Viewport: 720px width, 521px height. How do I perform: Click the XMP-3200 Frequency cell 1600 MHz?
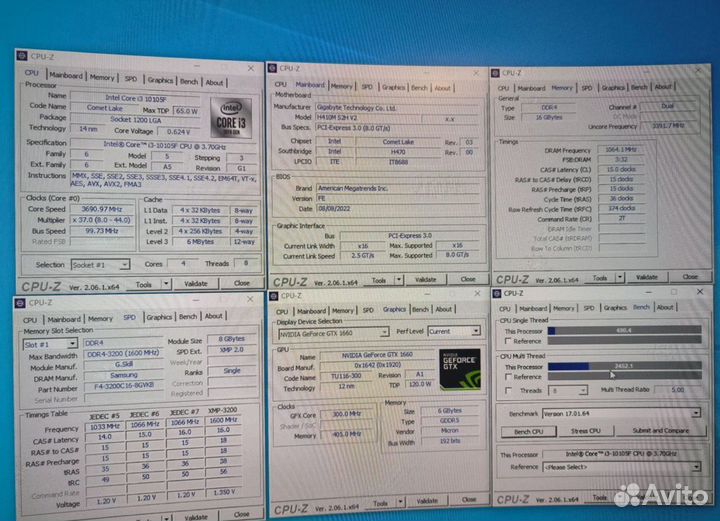(223, 420)
